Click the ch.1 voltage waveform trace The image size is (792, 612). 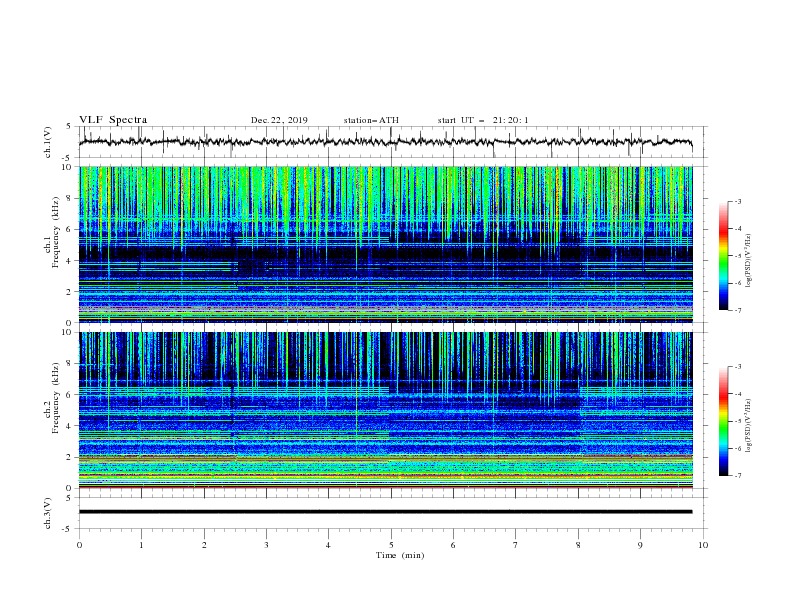(x=385, y=141)
